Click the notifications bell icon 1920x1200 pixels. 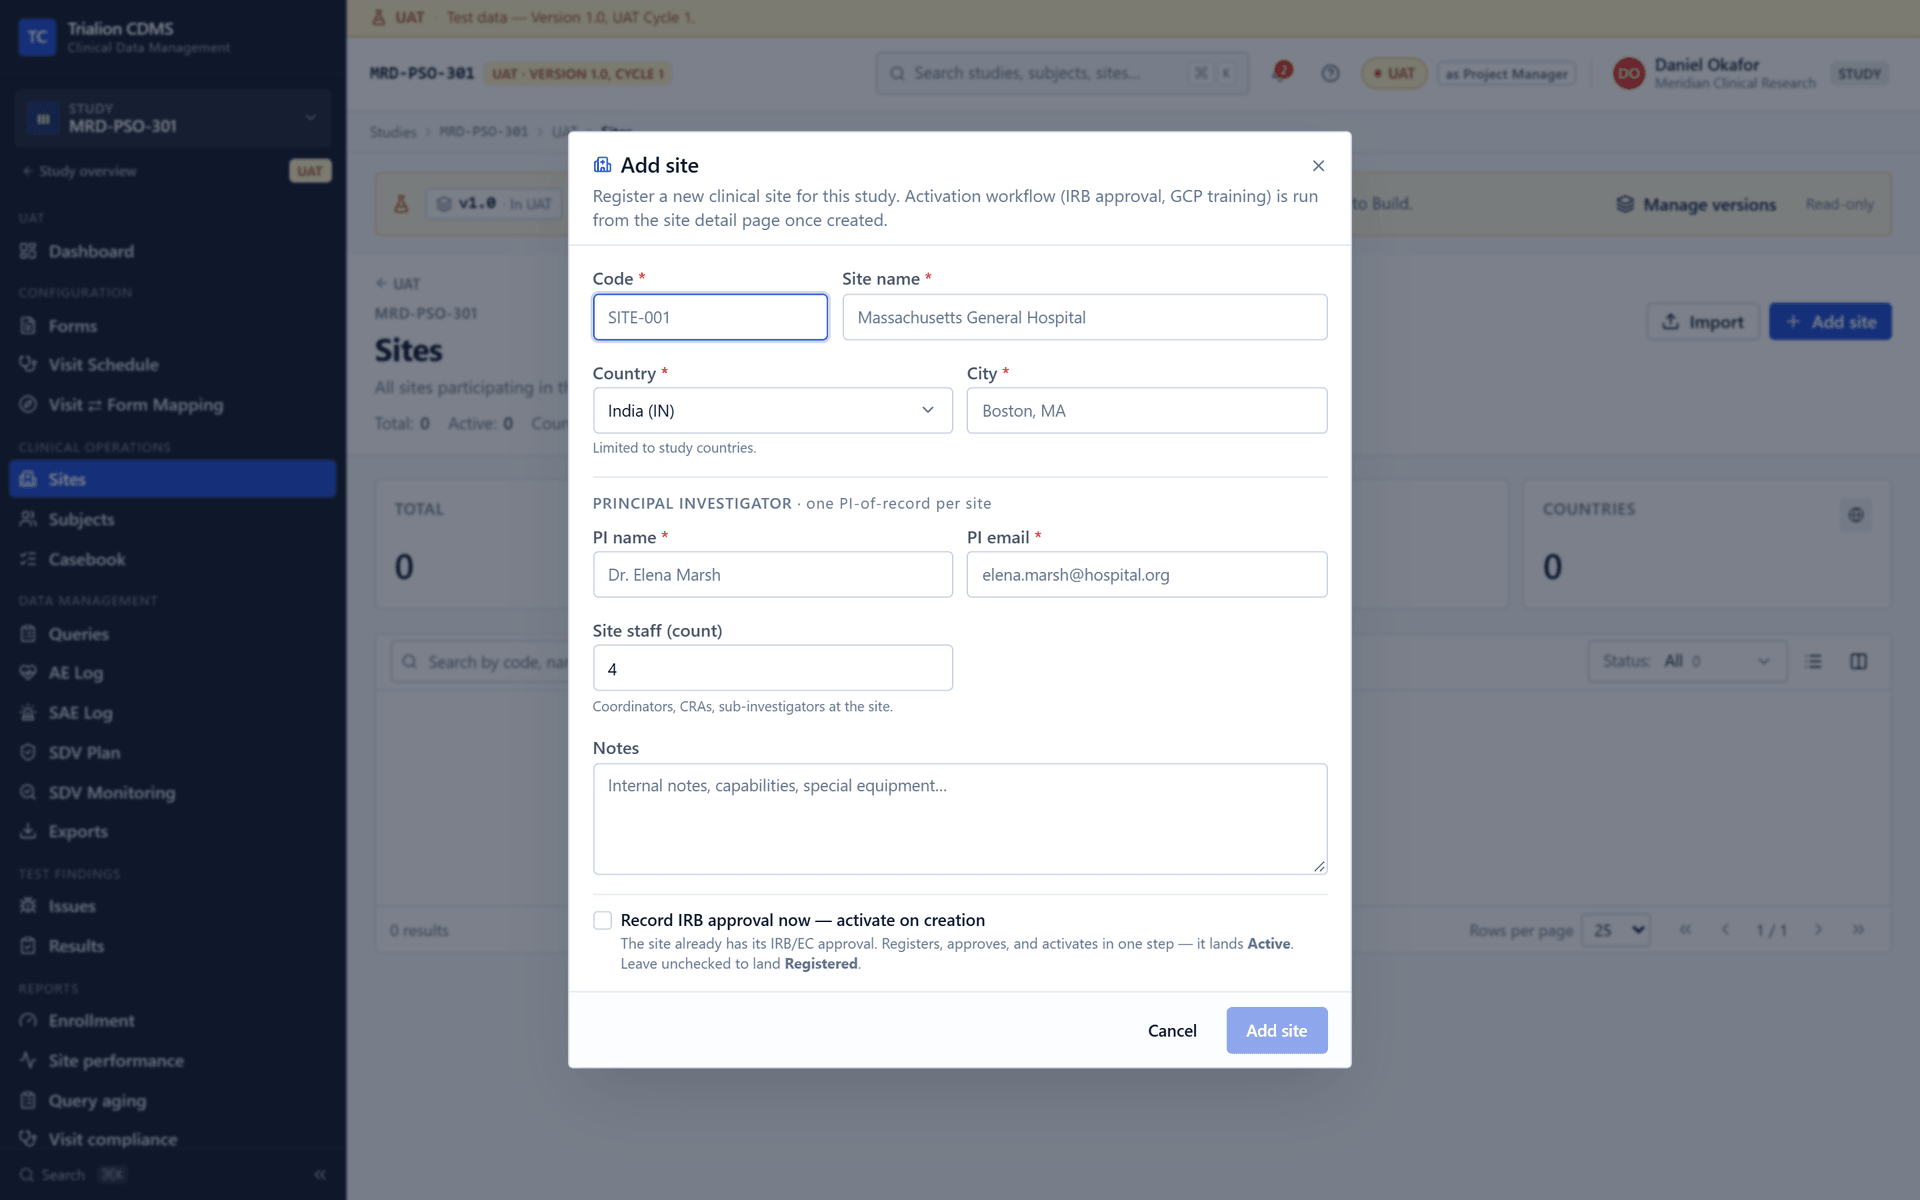click(x=1281, y=72)
